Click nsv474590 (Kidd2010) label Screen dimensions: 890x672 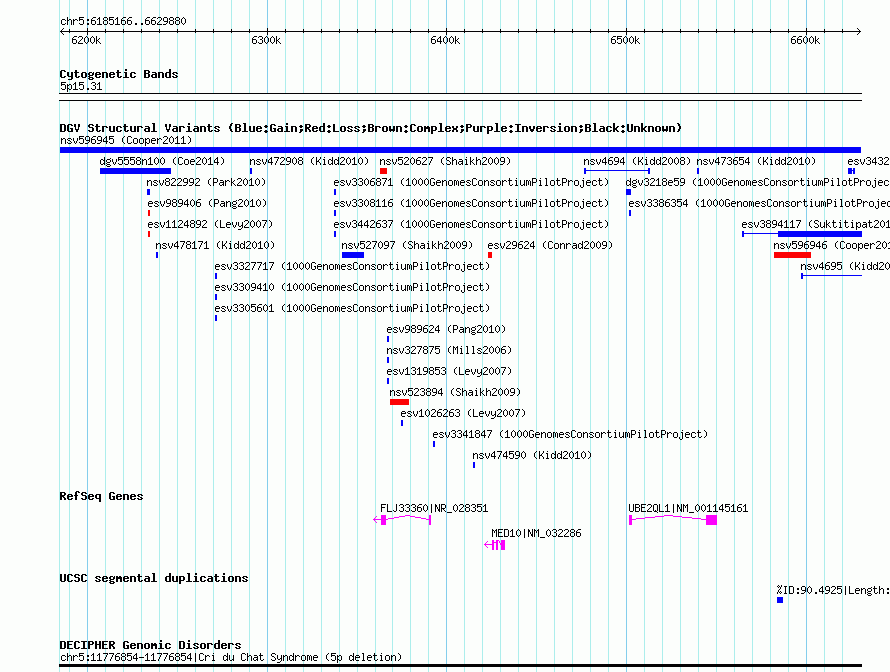click(x=532, y=455)
